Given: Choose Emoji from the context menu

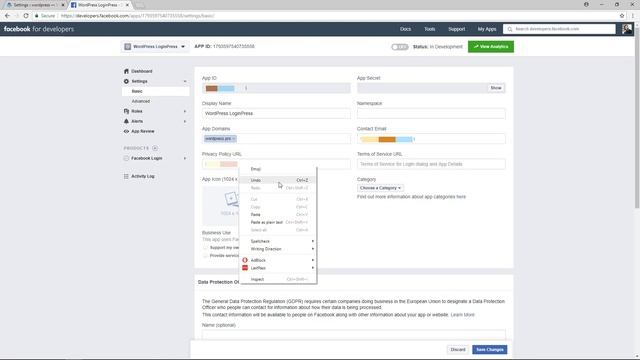Looking at the screenshot, I should 278,169.
